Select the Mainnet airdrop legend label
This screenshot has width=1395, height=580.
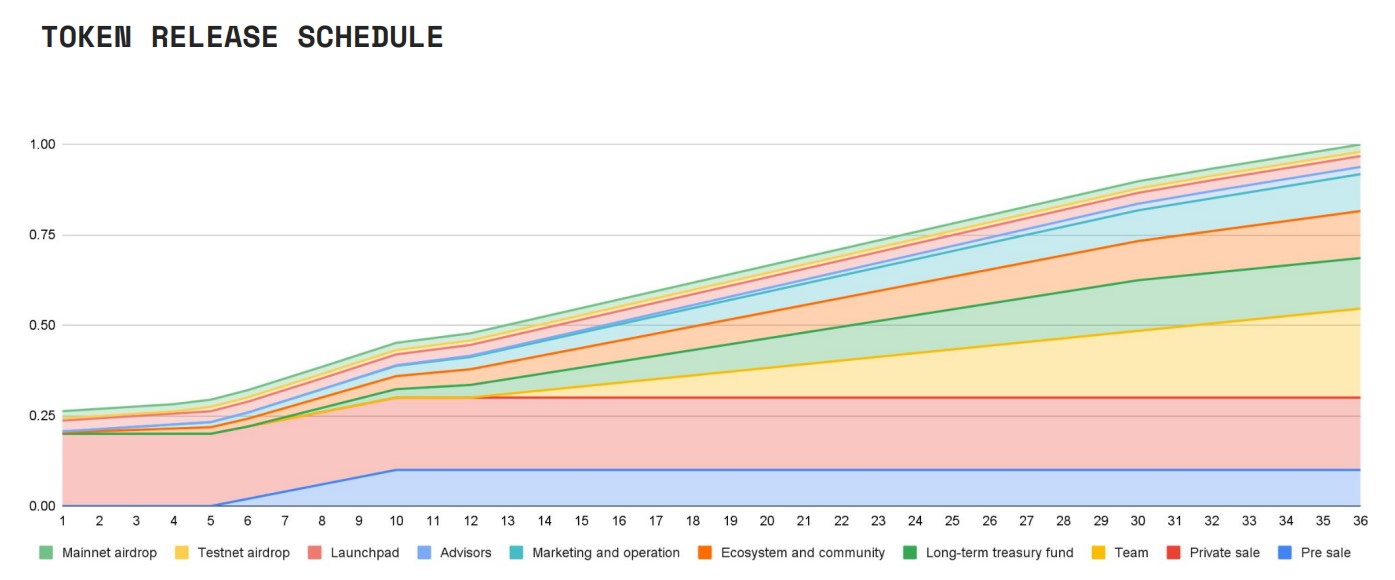point(109,553)
